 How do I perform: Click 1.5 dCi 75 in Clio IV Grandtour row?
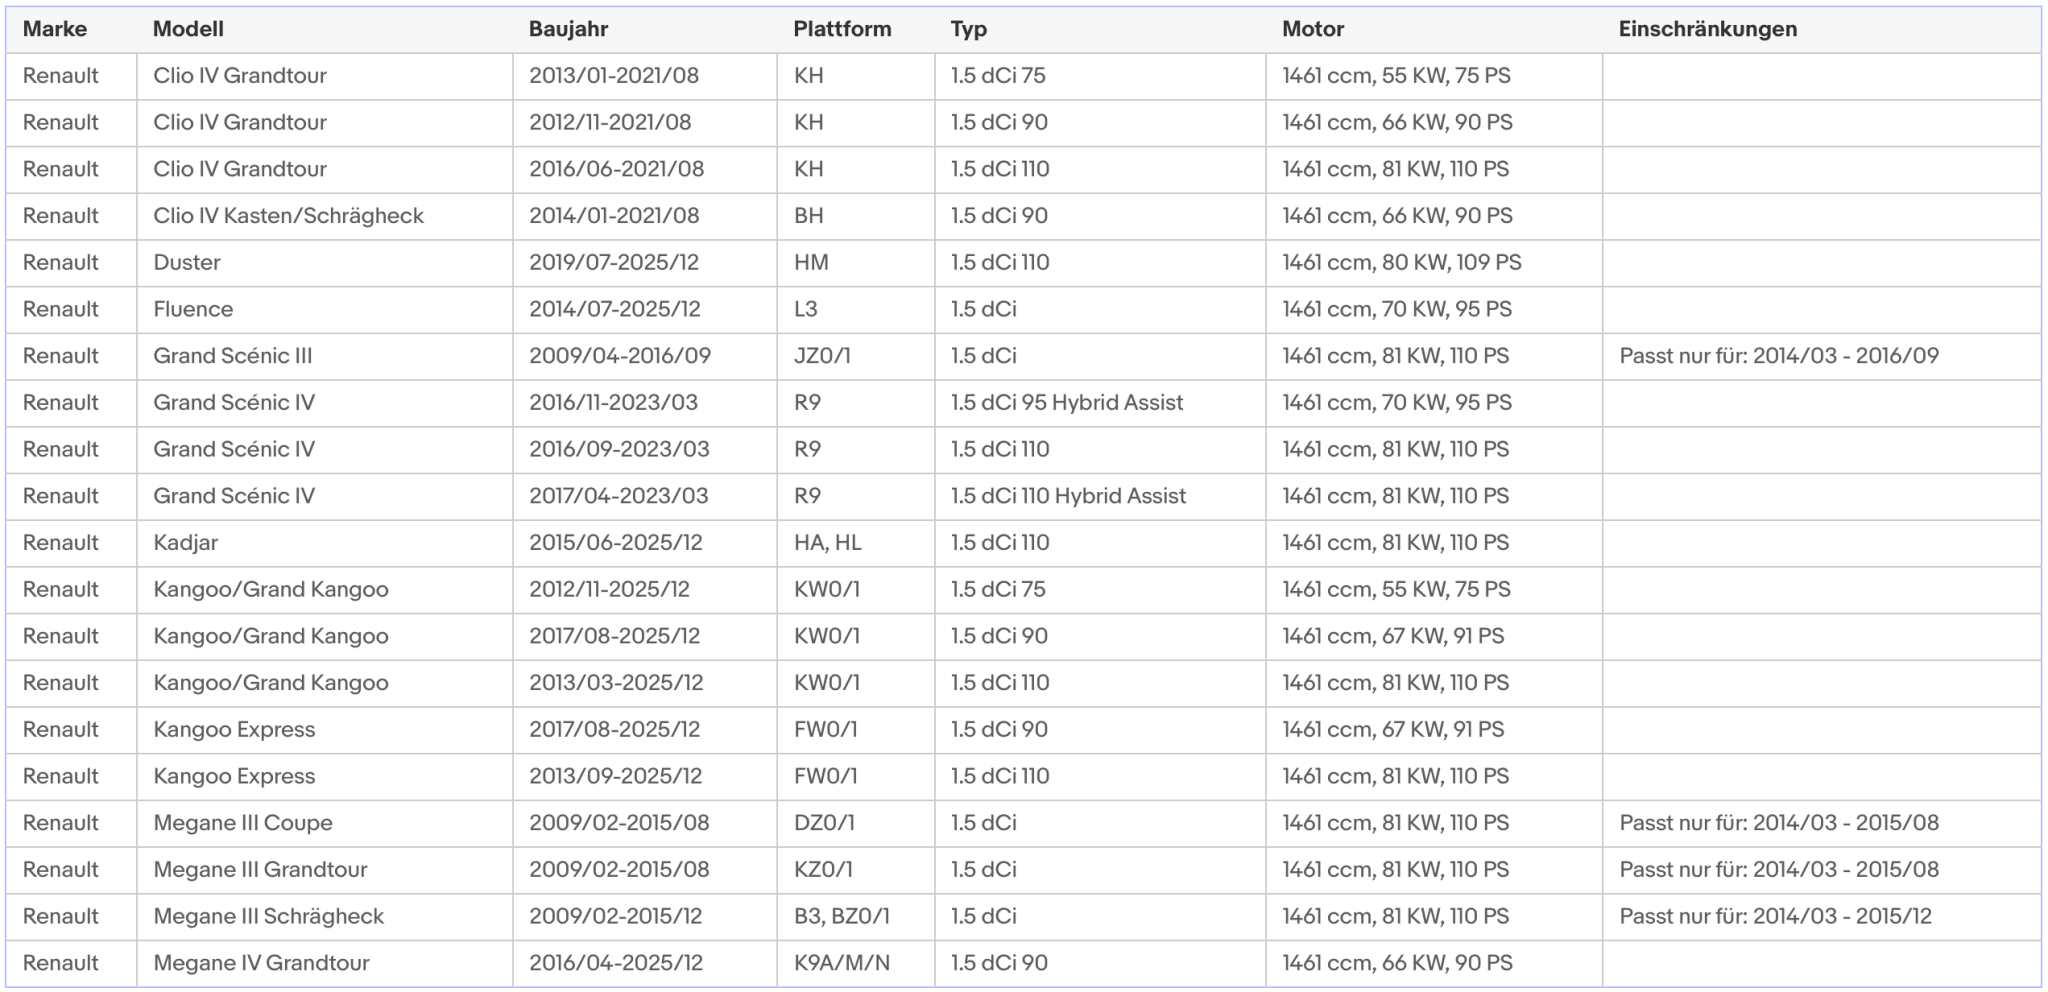(x=1100, y=76)
